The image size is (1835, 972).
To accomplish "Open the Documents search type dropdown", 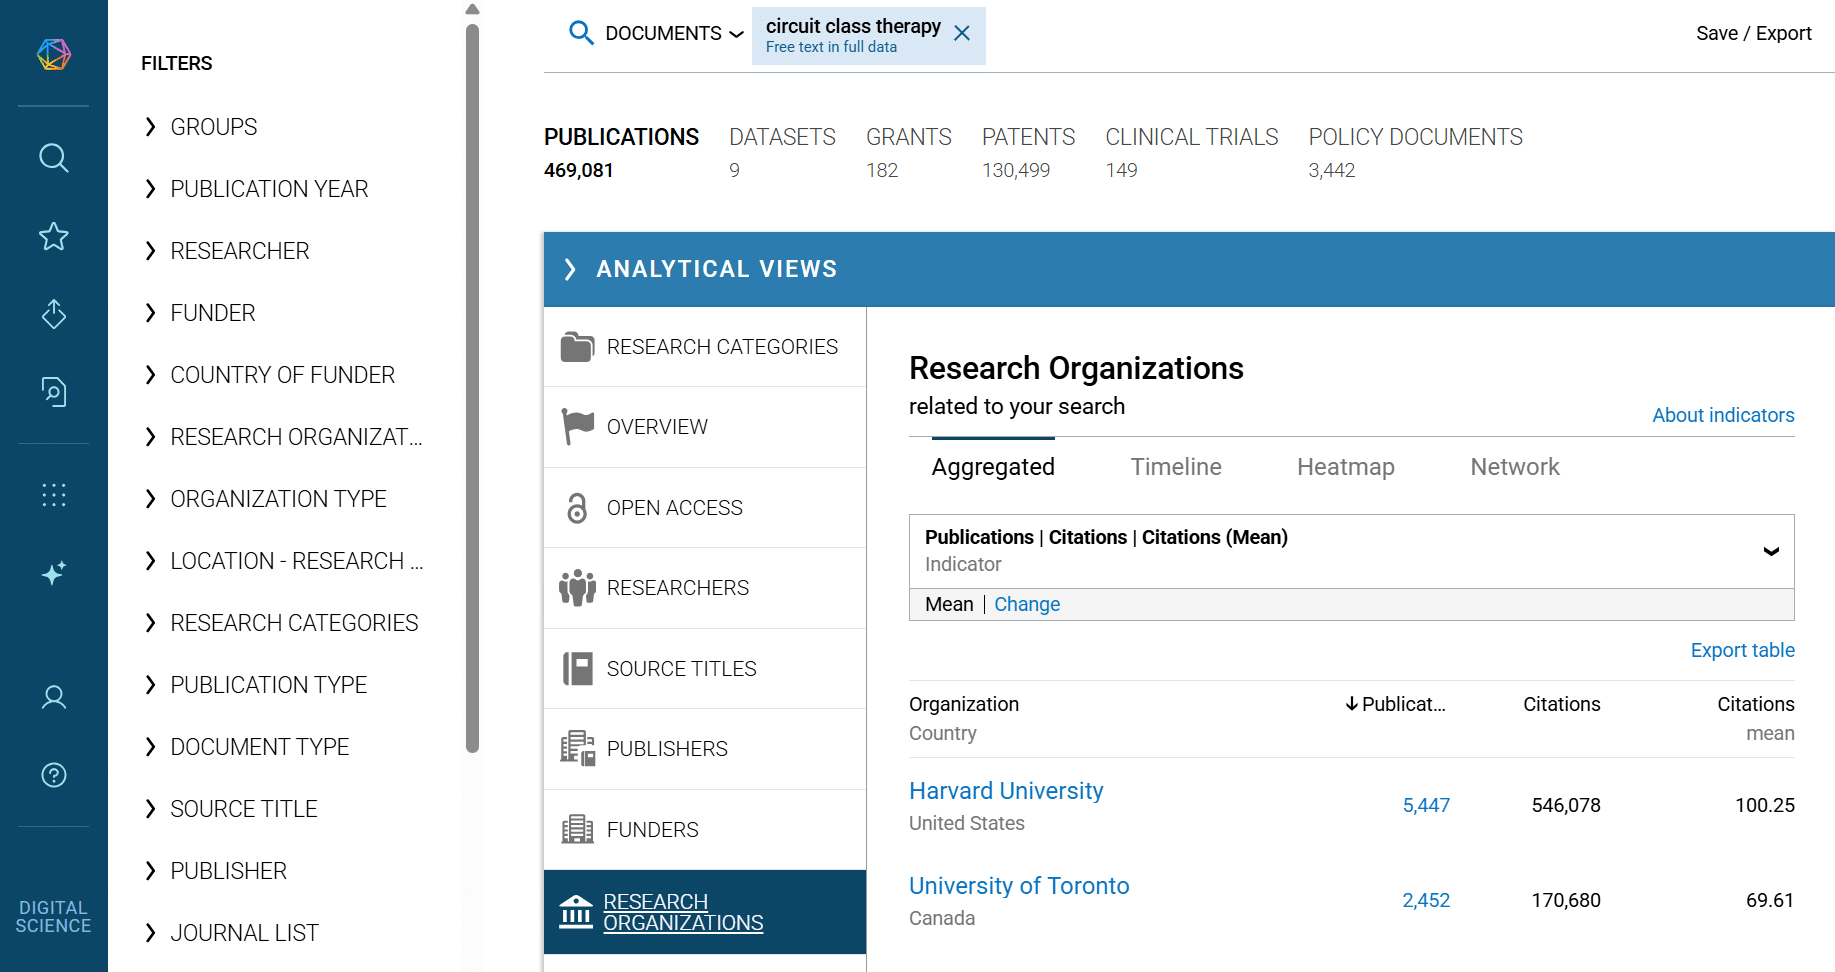I will 673,34.
